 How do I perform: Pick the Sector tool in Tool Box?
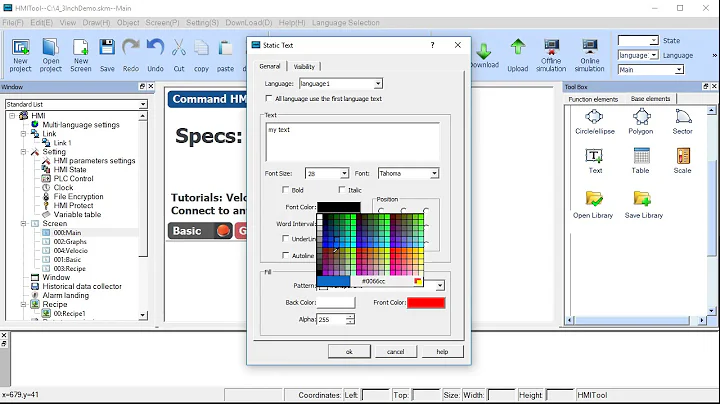tap(682, 122)
